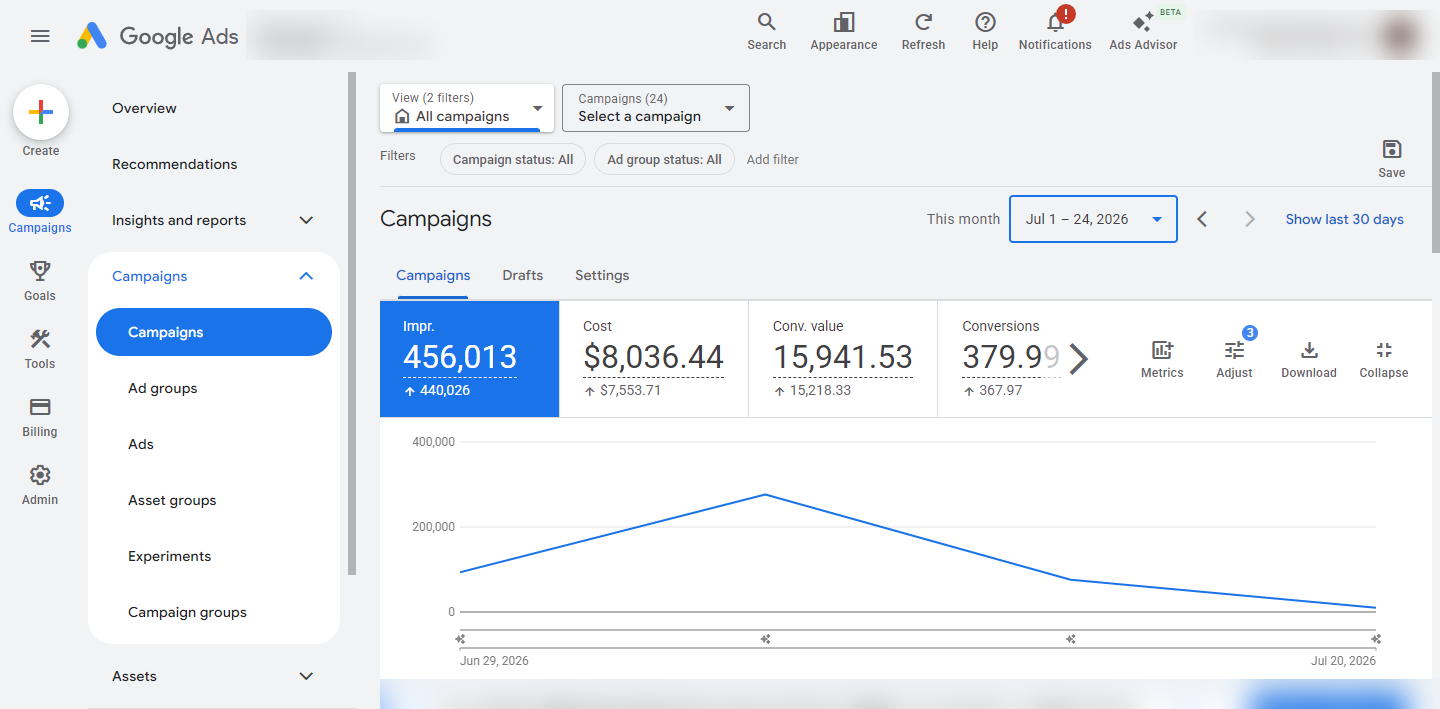Open the hamburger main menu
Viewport: 1440px width, 709px height.
pyautogui.click(x=40, y=36)
